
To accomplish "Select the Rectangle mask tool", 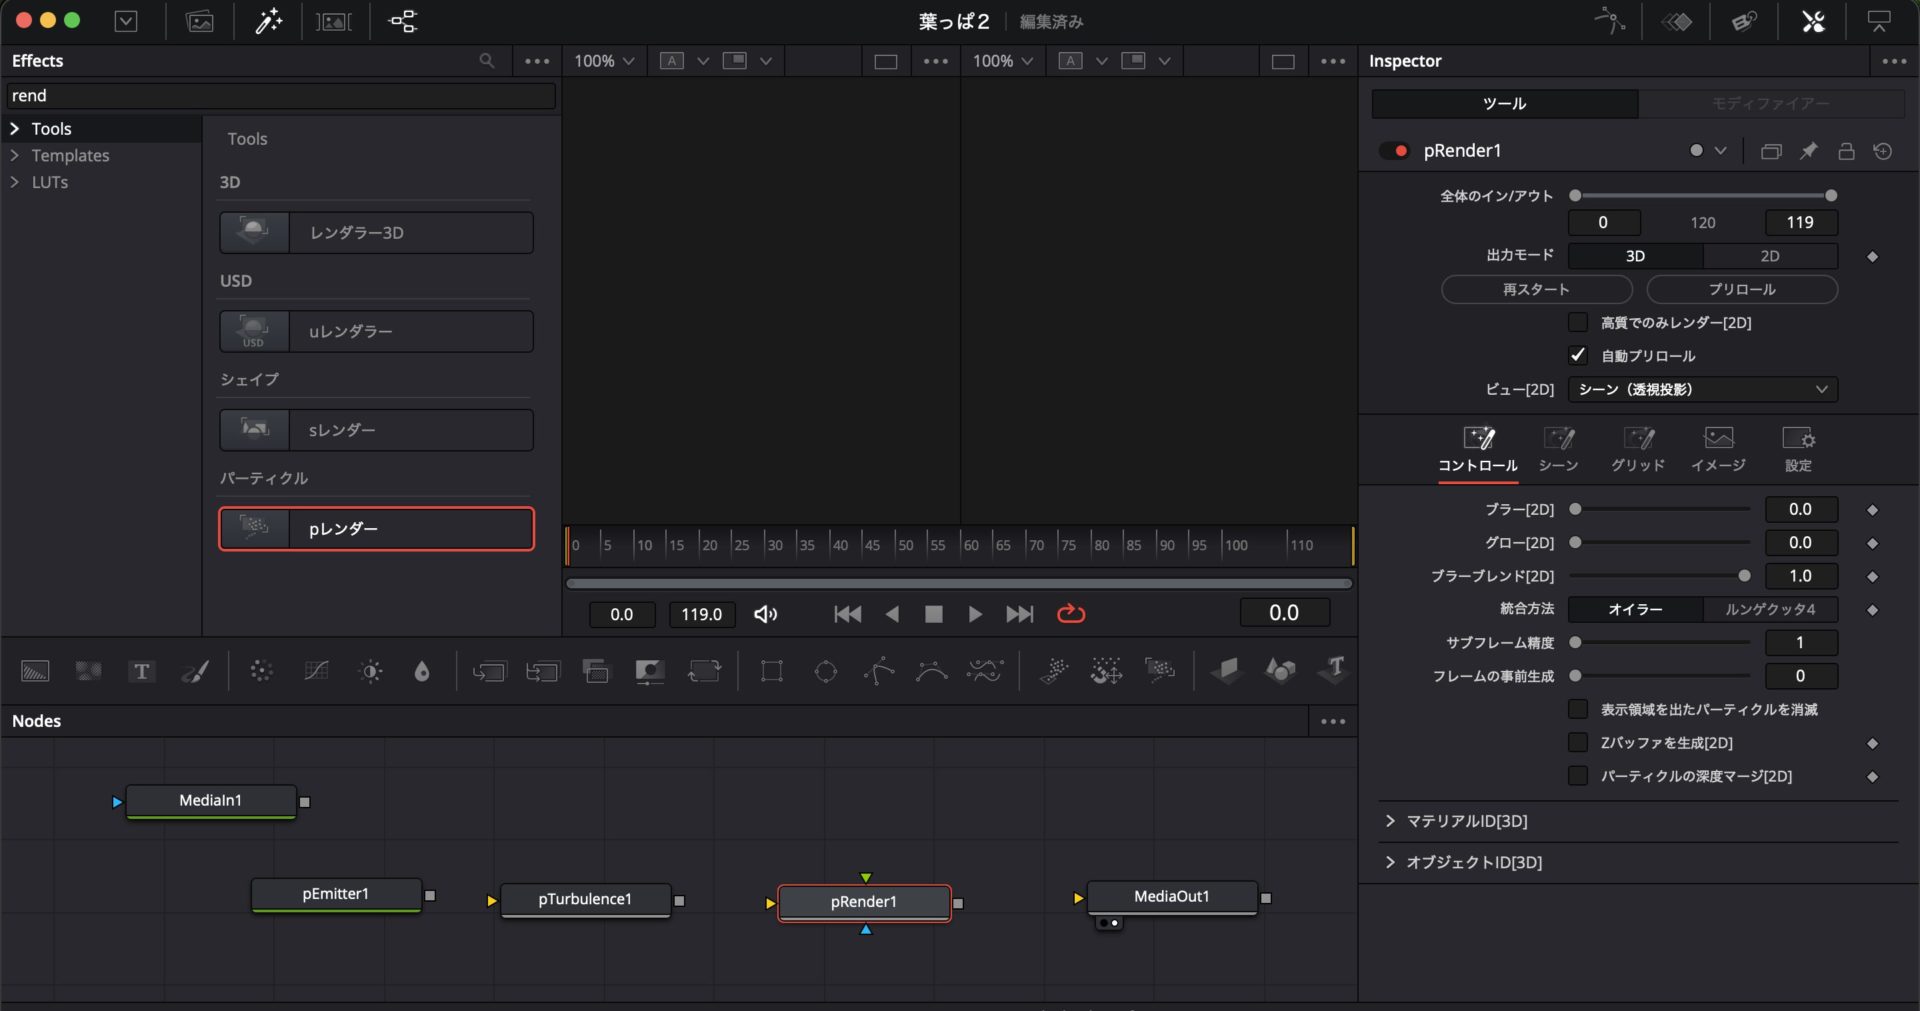I will coord(771,671).
